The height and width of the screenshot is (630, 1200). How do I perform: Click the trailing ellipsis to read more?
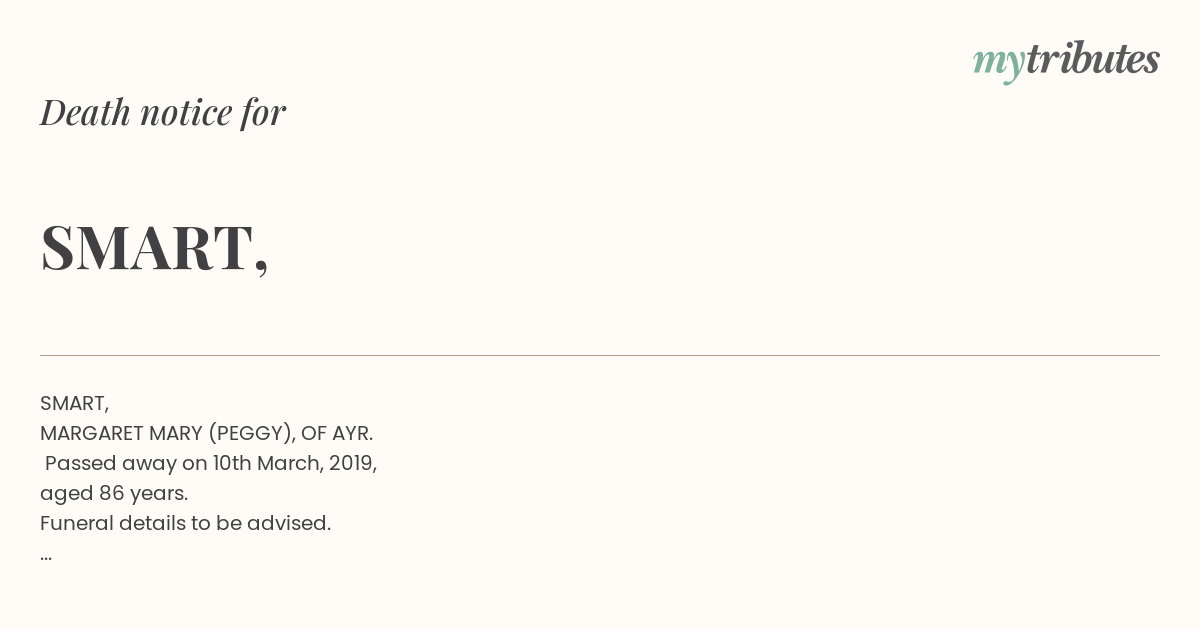click(46, 557)
